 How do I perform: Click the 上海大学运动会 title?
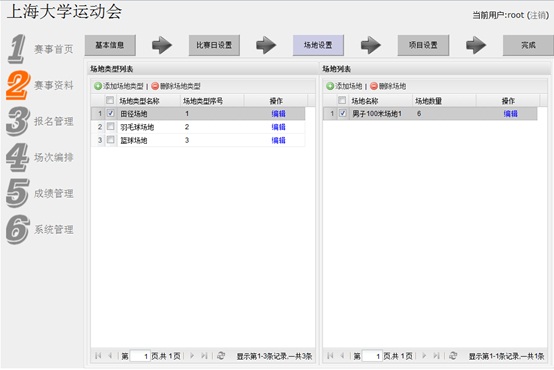coord(64,11)
